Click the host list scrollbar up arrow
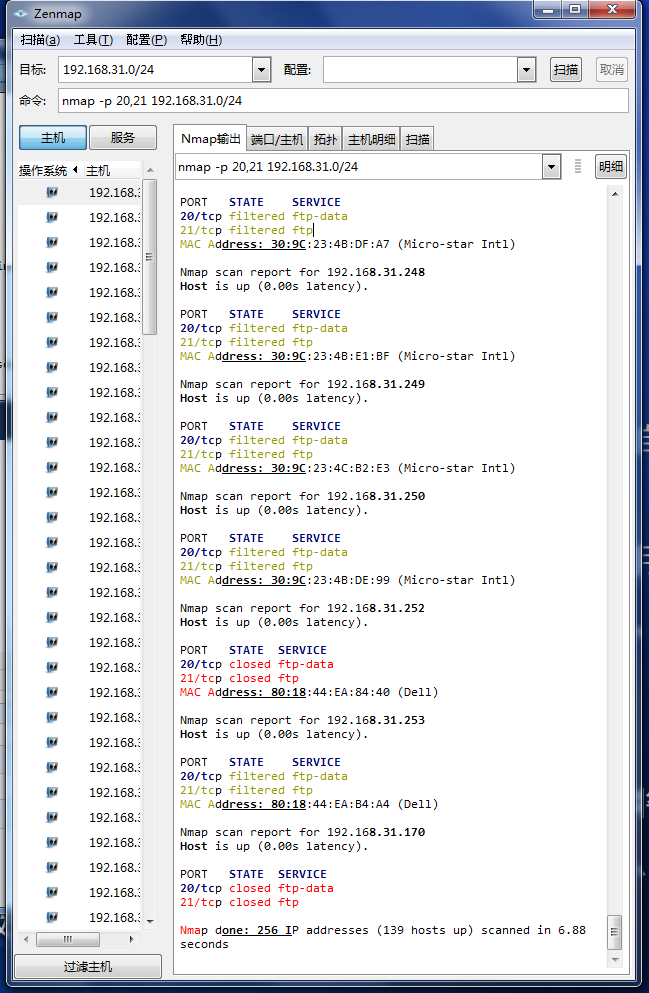This screenshot has height=993, width=649. click(x=150, y=170)
